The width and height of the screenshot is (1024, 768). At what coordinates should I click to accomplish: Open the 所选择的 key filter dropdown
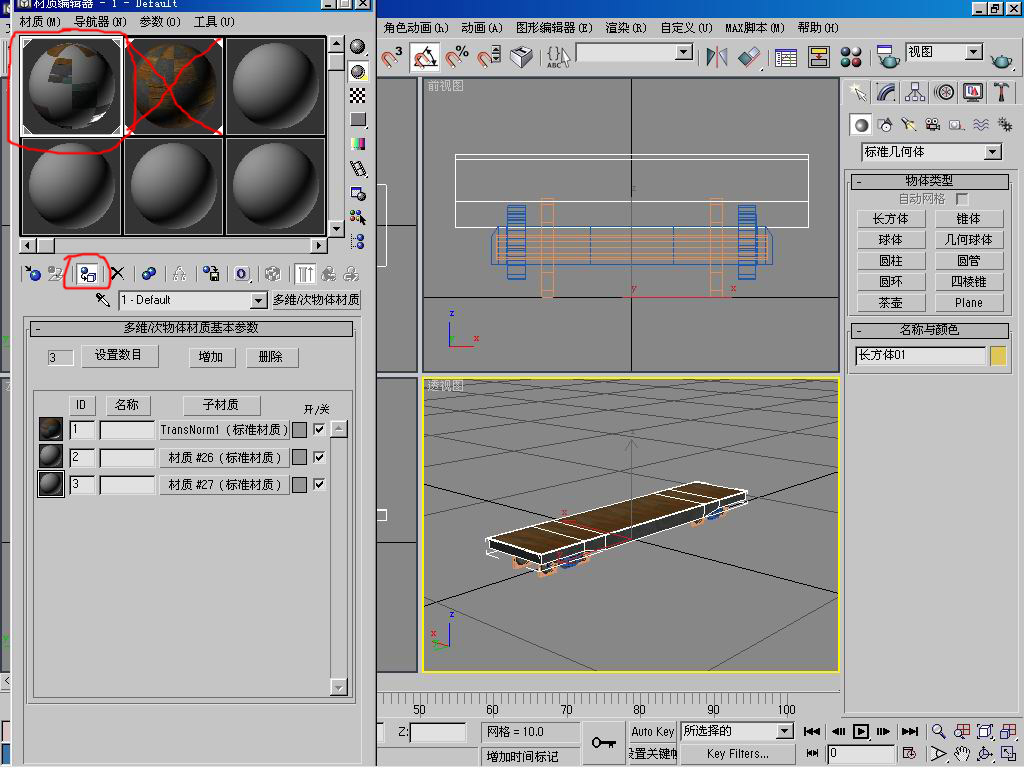tap(785, 732)
